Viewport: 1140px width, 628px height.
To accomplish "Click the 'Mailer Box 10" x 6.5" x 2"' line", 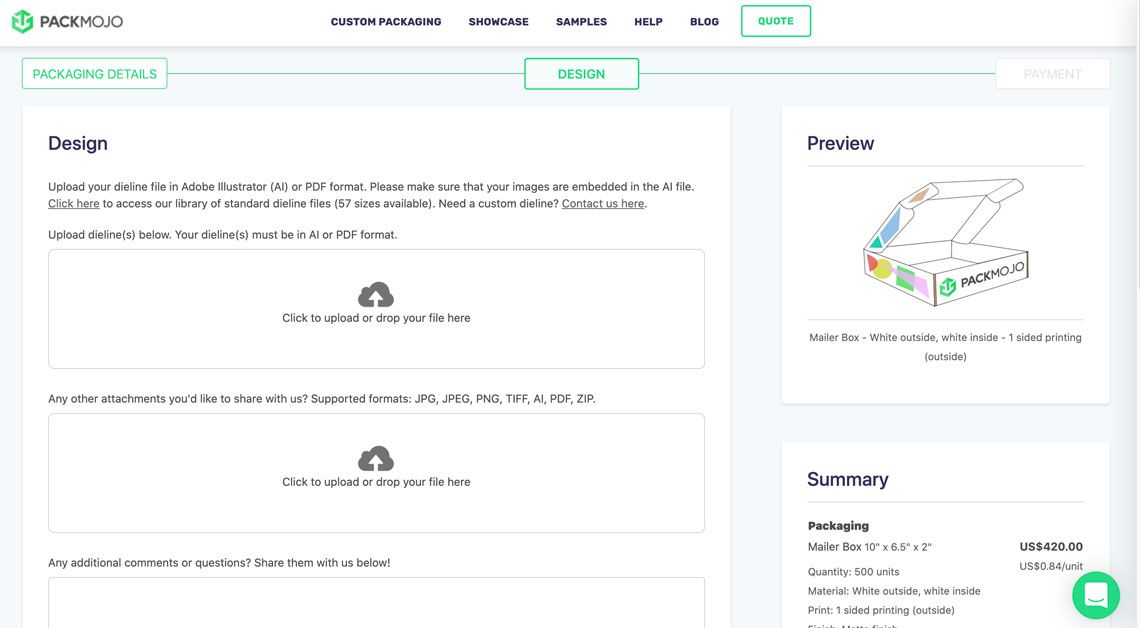I will 870,547.
